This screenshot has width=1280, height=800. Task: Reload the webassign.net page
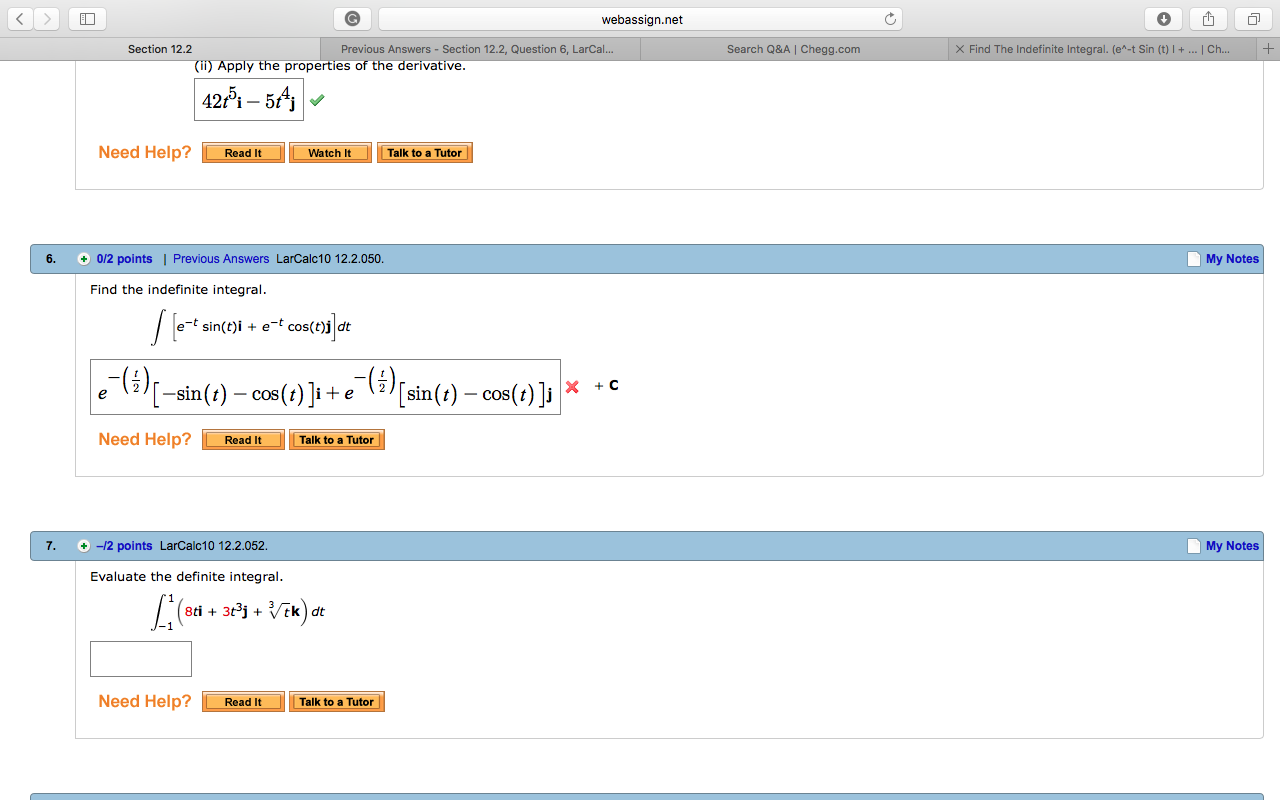tap(888, 18)
